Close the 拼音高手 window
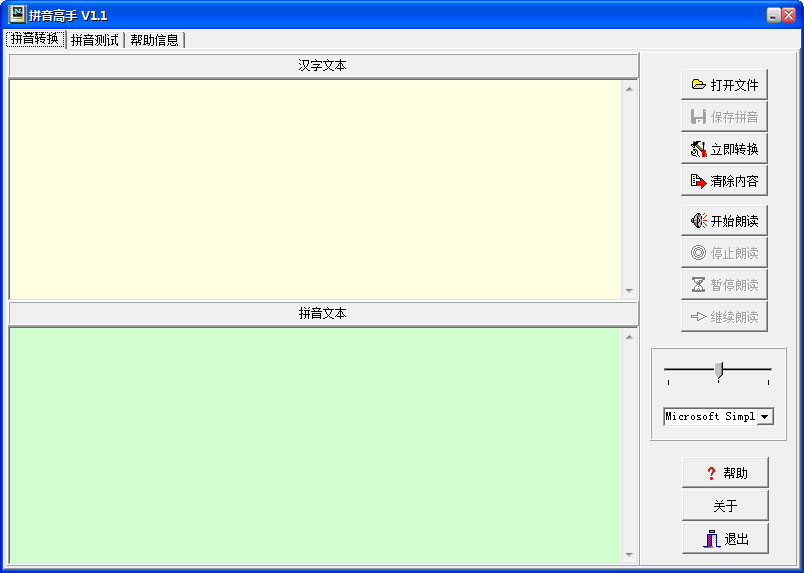The width and height of the screenshot is (804, 573). [789, 15]
